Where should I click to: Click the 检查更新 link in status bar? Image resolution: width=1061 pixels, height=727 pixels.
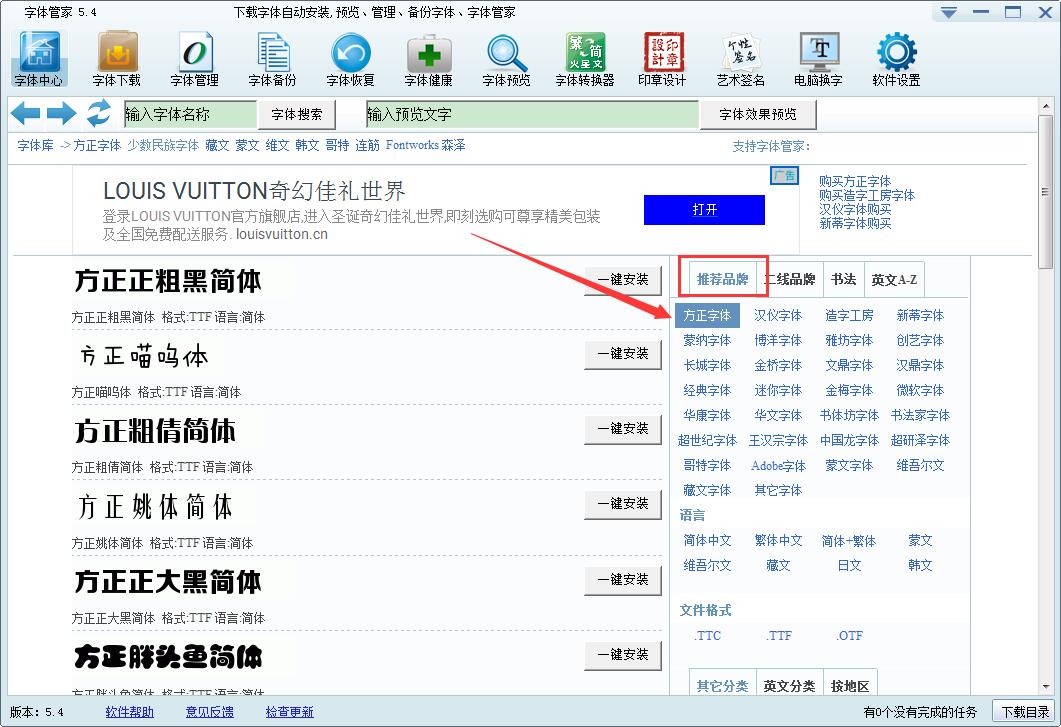289,712
